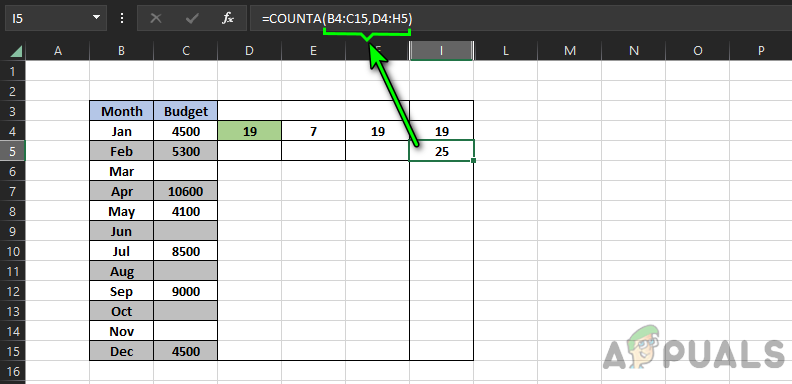792x384 pixels.
Task: Click the Jan budget 4500 cell
Action: click(x=186, y=131)
